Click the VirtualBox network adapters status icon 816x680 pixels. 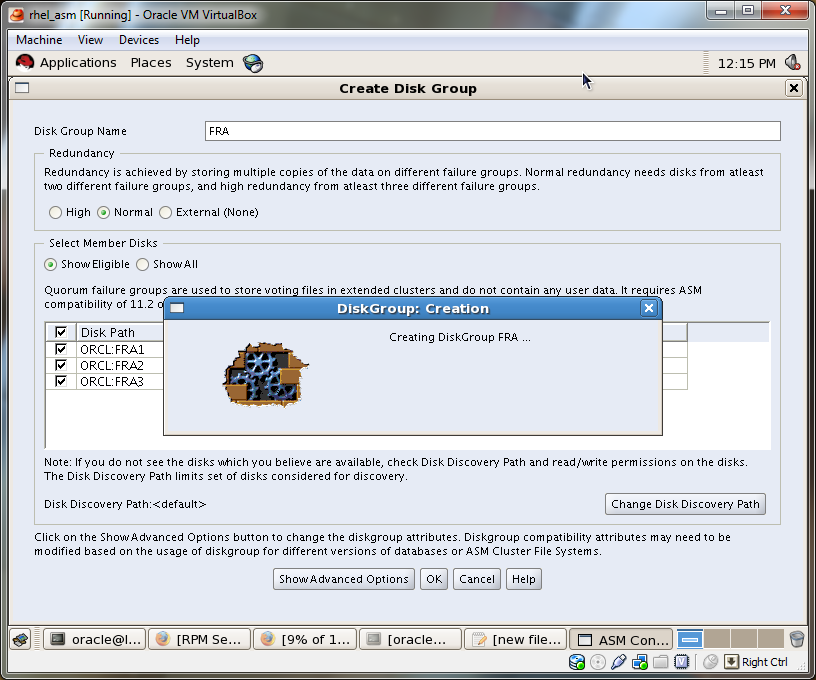640,662
